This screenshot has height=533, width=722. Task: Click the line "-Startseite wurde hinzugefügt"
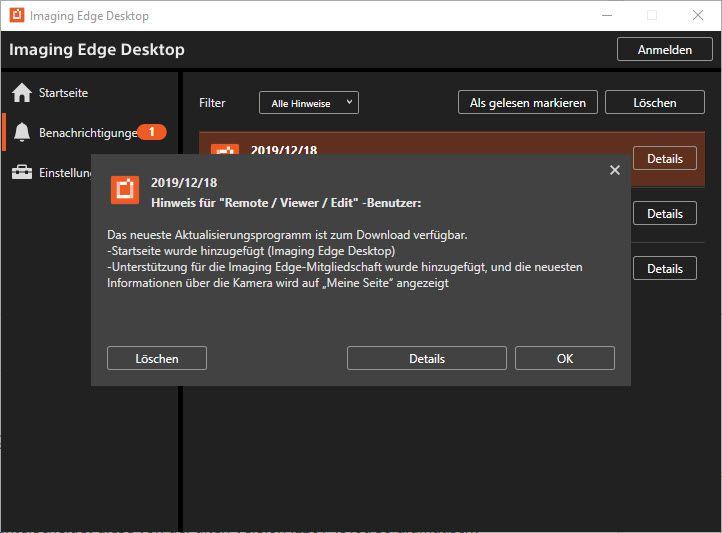(x=251, y=251)
